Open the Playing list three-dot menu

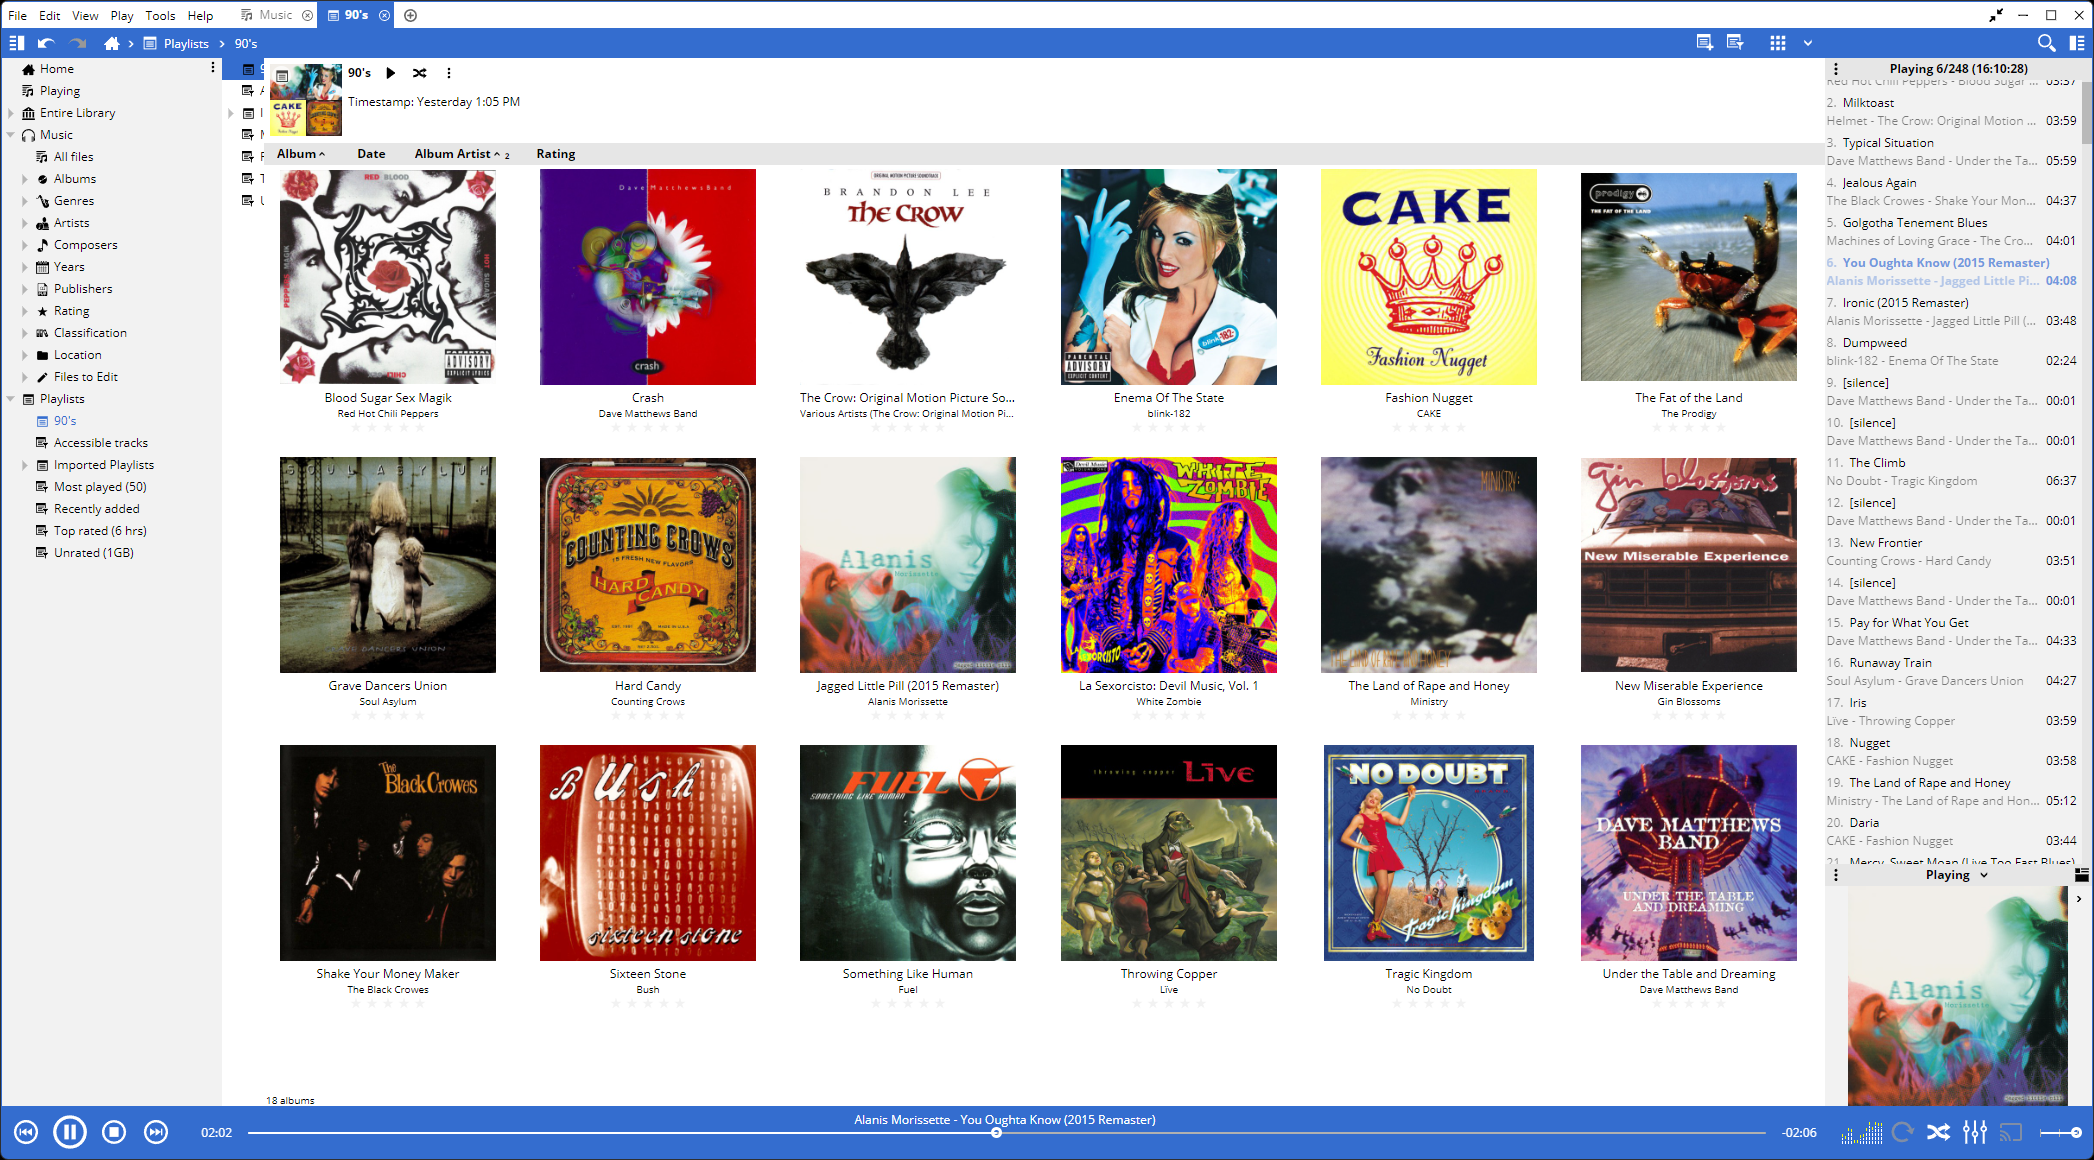1836,69
